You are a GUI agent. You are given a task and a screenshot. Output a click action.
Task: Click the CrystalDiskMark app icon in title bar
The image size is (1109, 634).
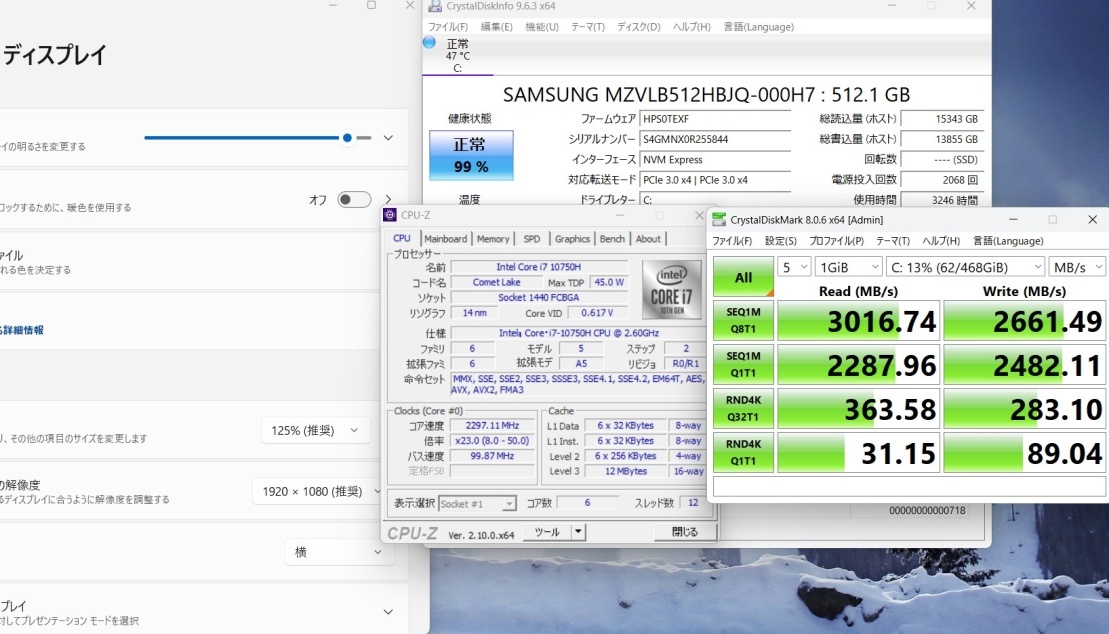point(719,220)
